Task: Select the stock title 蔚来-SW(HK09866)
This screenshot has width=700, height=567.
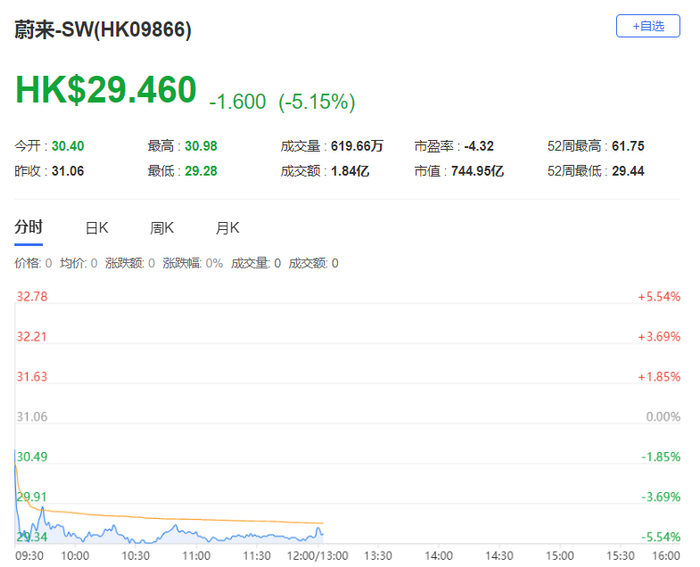Action: (103, 30)
